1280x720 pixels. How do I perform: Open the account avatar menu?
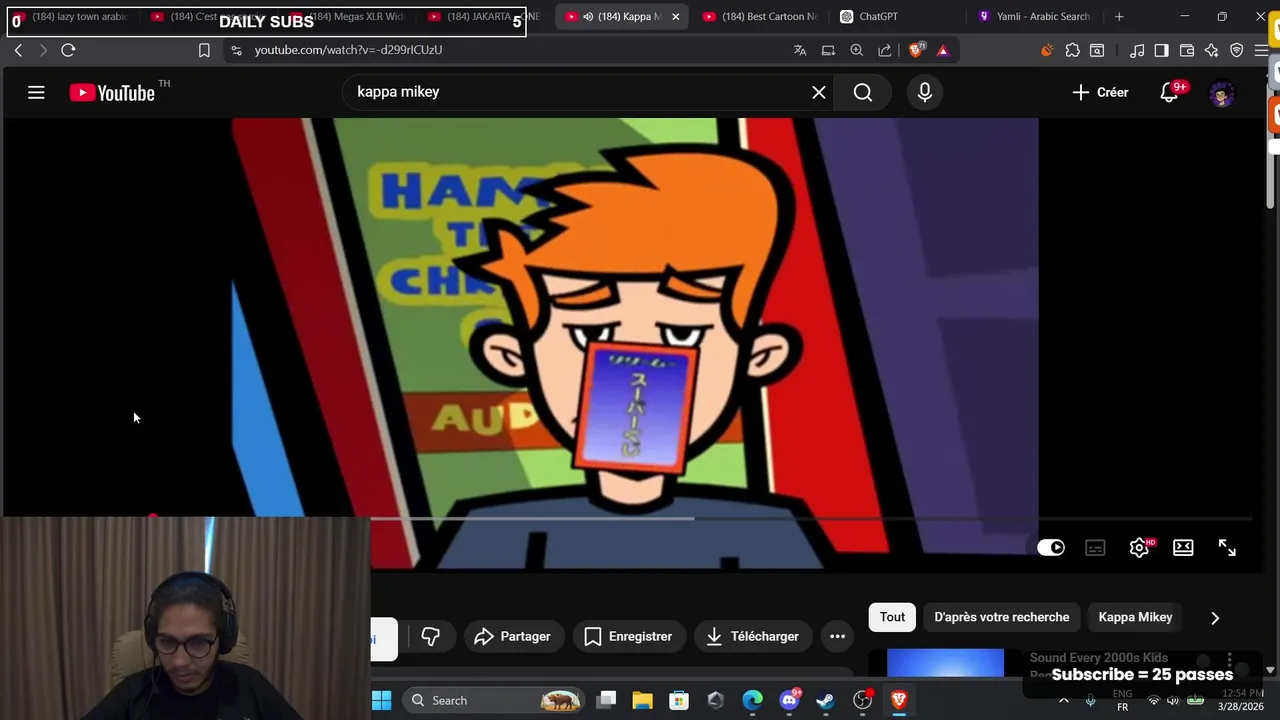(x=1222, y=93)
